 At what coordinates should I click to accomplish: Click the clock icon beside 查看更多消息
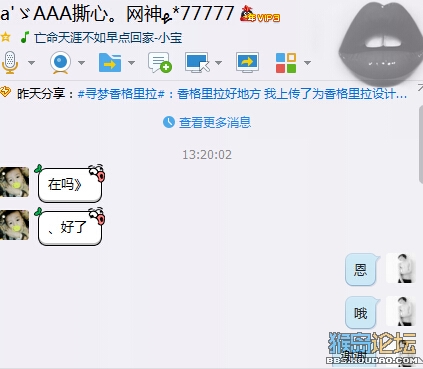[169, 122]
